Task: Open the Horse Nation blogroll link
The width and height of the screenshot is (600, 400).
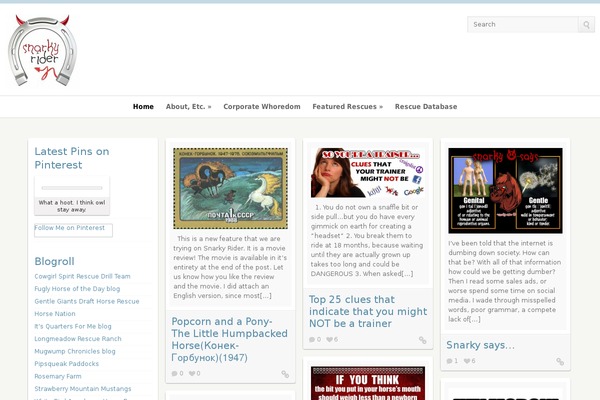Action: coord(55,313)
